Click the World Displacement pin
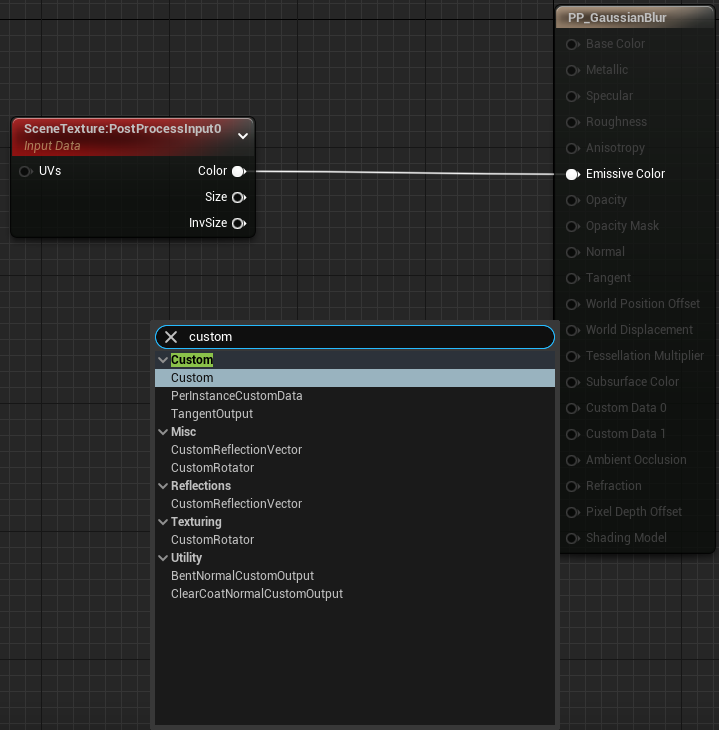 click(x=572, y=330)
